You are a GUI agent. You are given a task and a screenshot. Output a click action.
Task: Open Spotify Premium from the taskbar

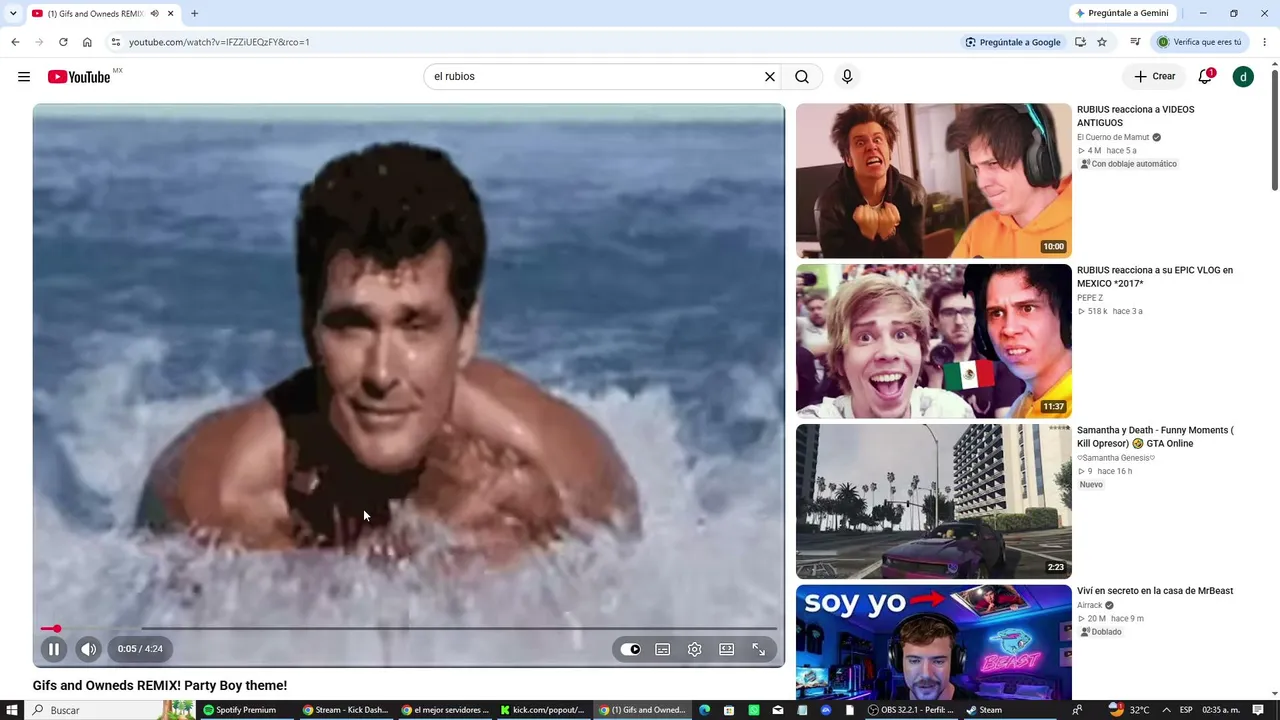240,710
